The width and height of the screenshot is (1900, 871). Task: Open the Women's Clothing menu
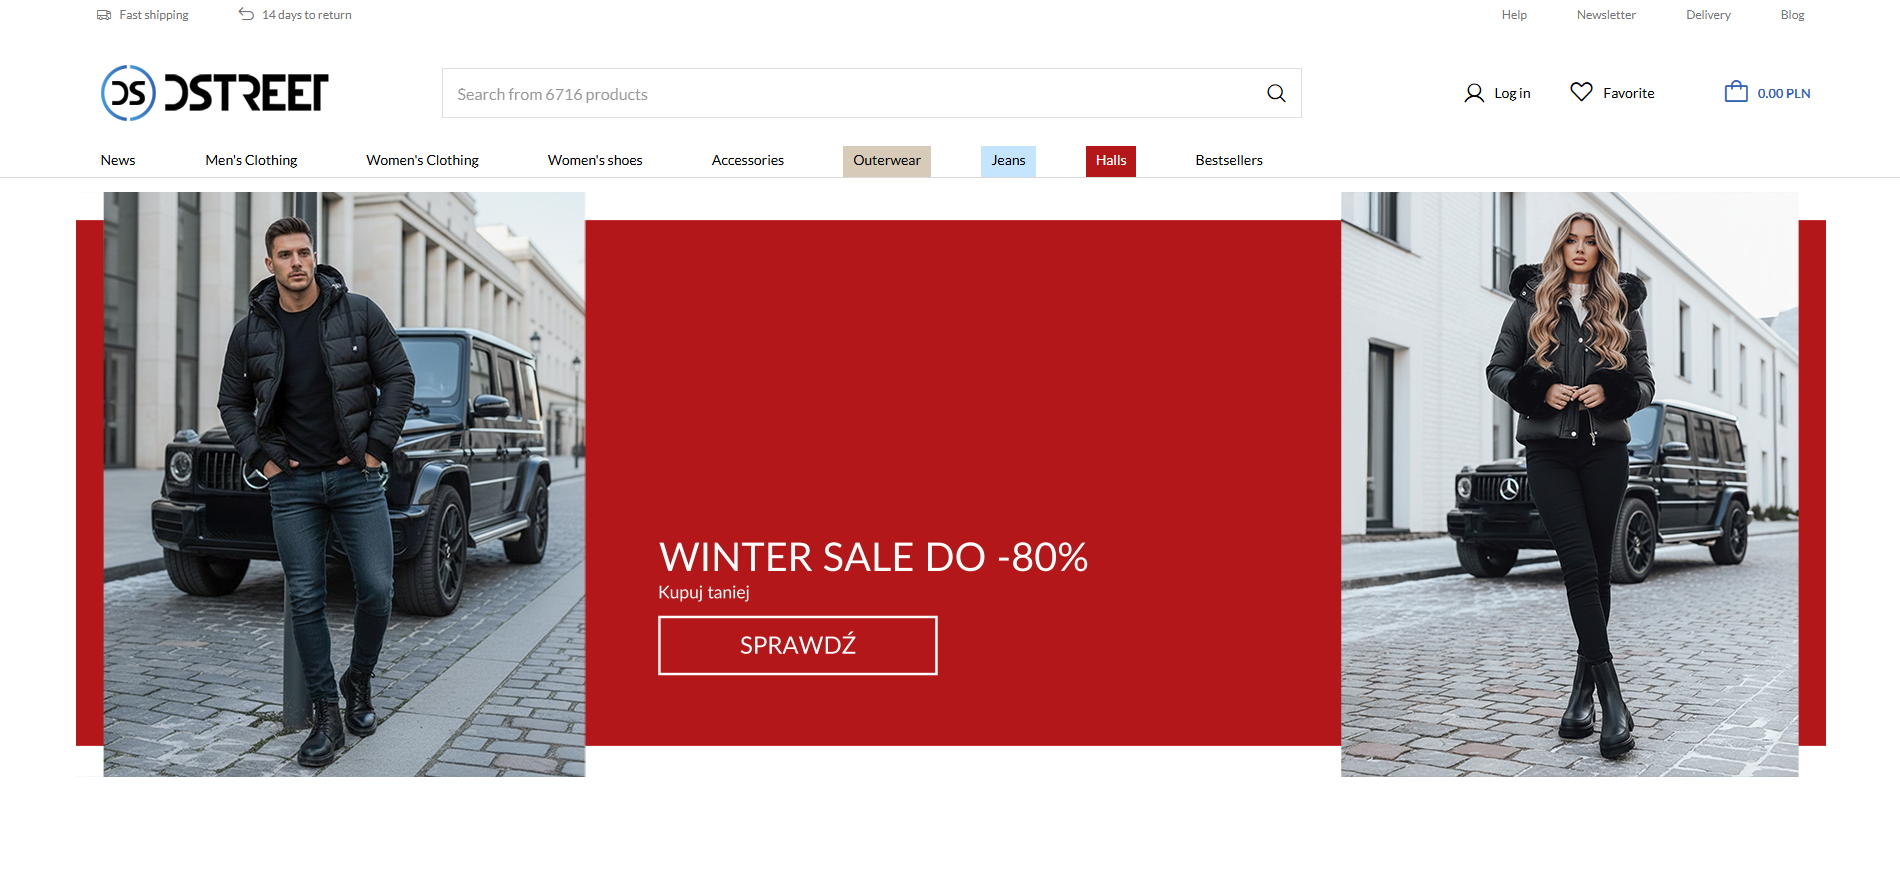tap(422, 160)
